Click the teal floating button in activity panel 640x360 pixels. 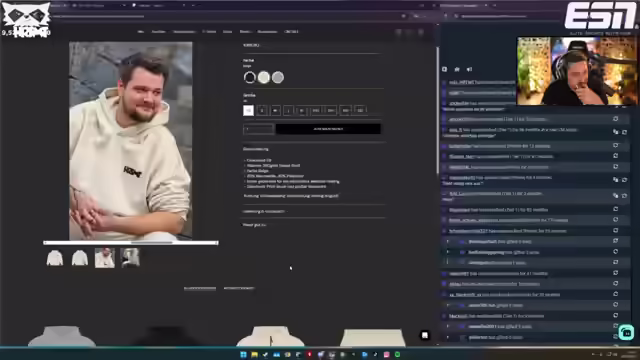(626, 333)
